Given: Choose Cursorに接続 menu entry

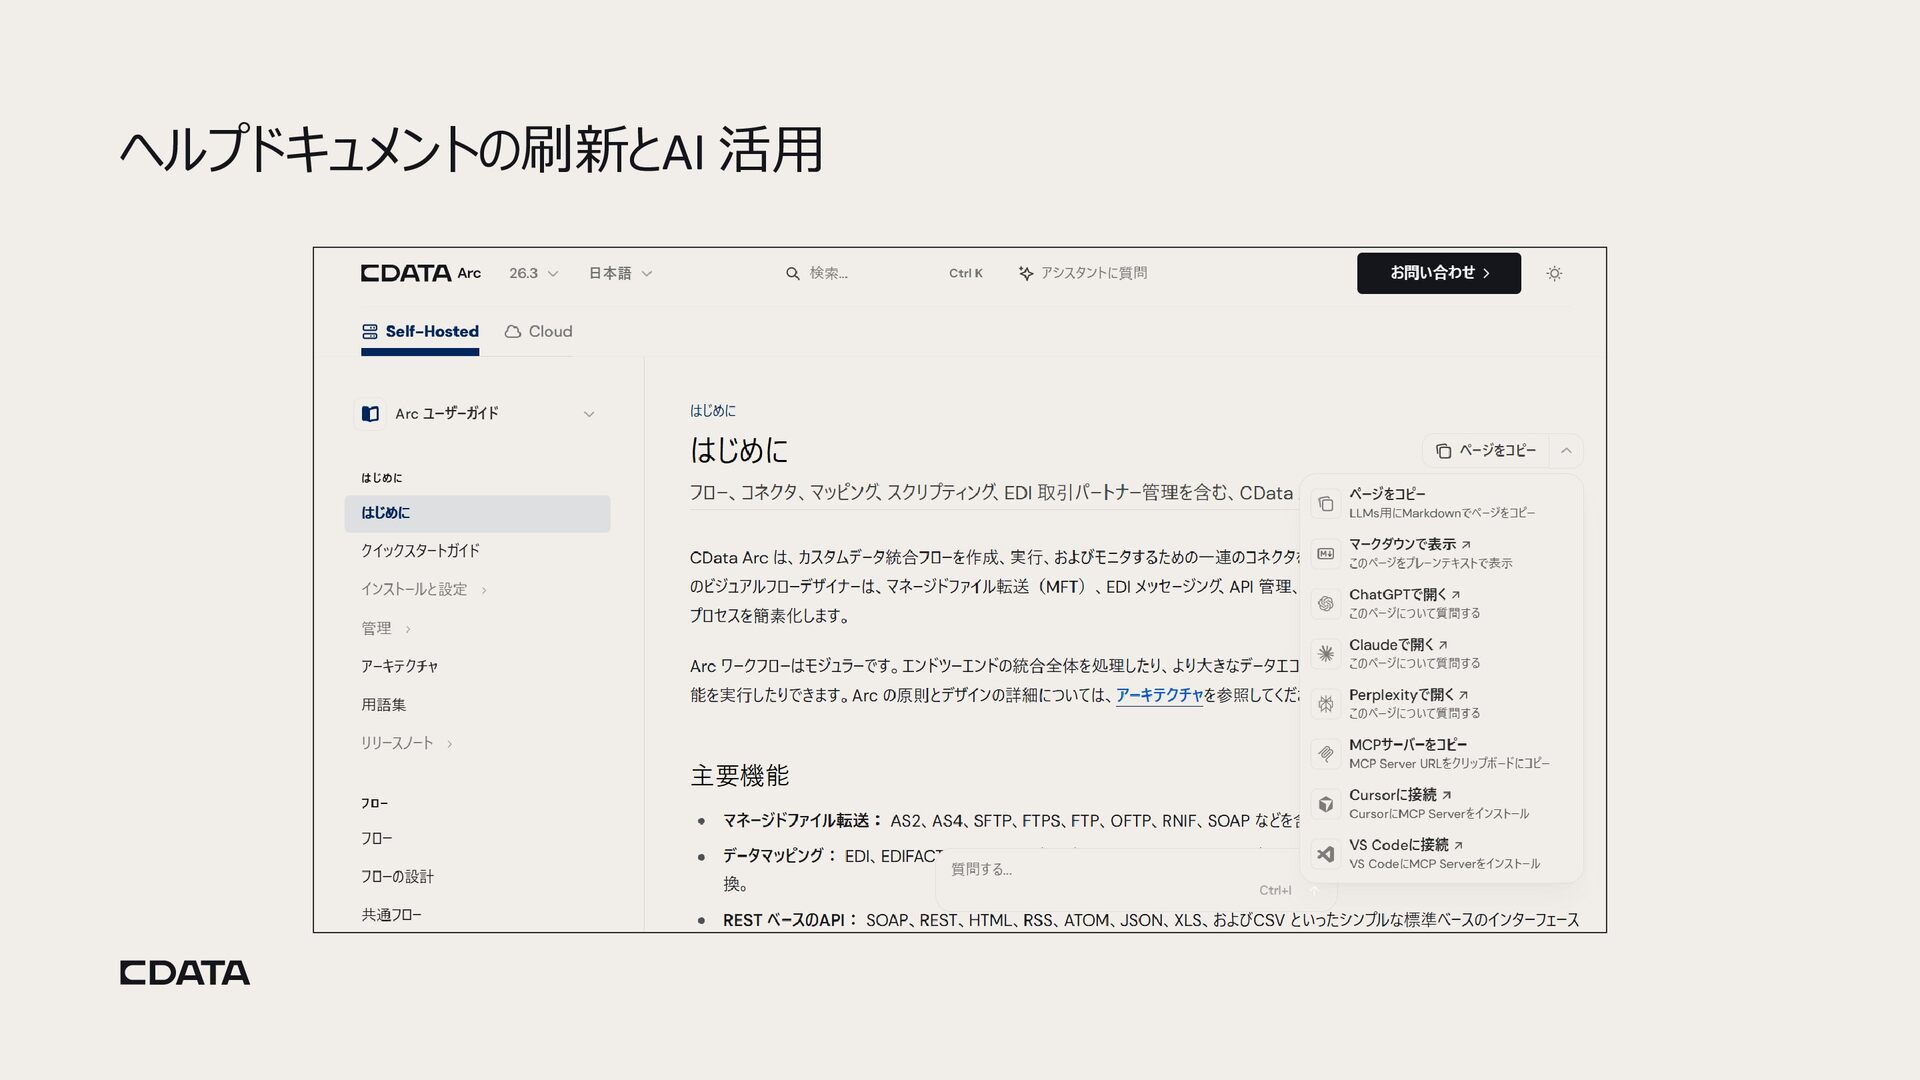Looking at the screenshot, I should pos(1441,803).
